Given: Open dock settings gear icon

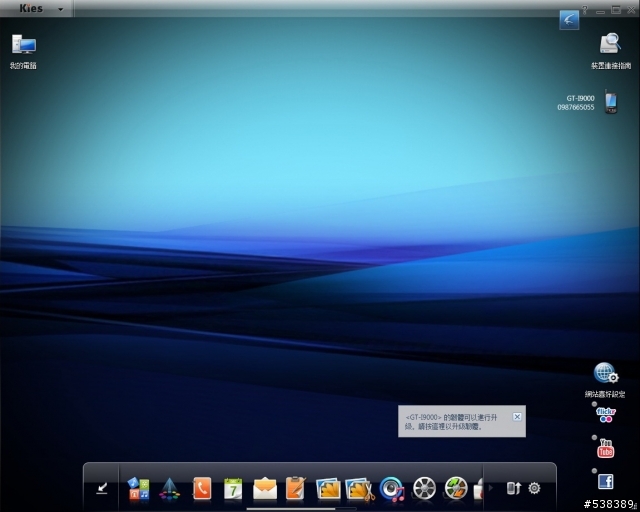Looking at the screenshot, I should 534,488.
